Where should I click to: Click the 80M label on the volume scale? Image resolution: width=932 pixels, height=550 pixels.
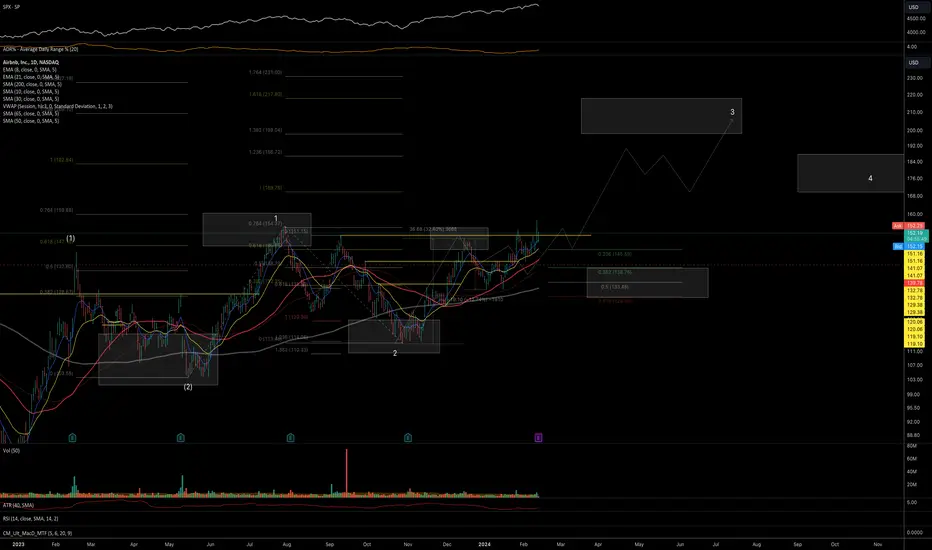point(912,445)
